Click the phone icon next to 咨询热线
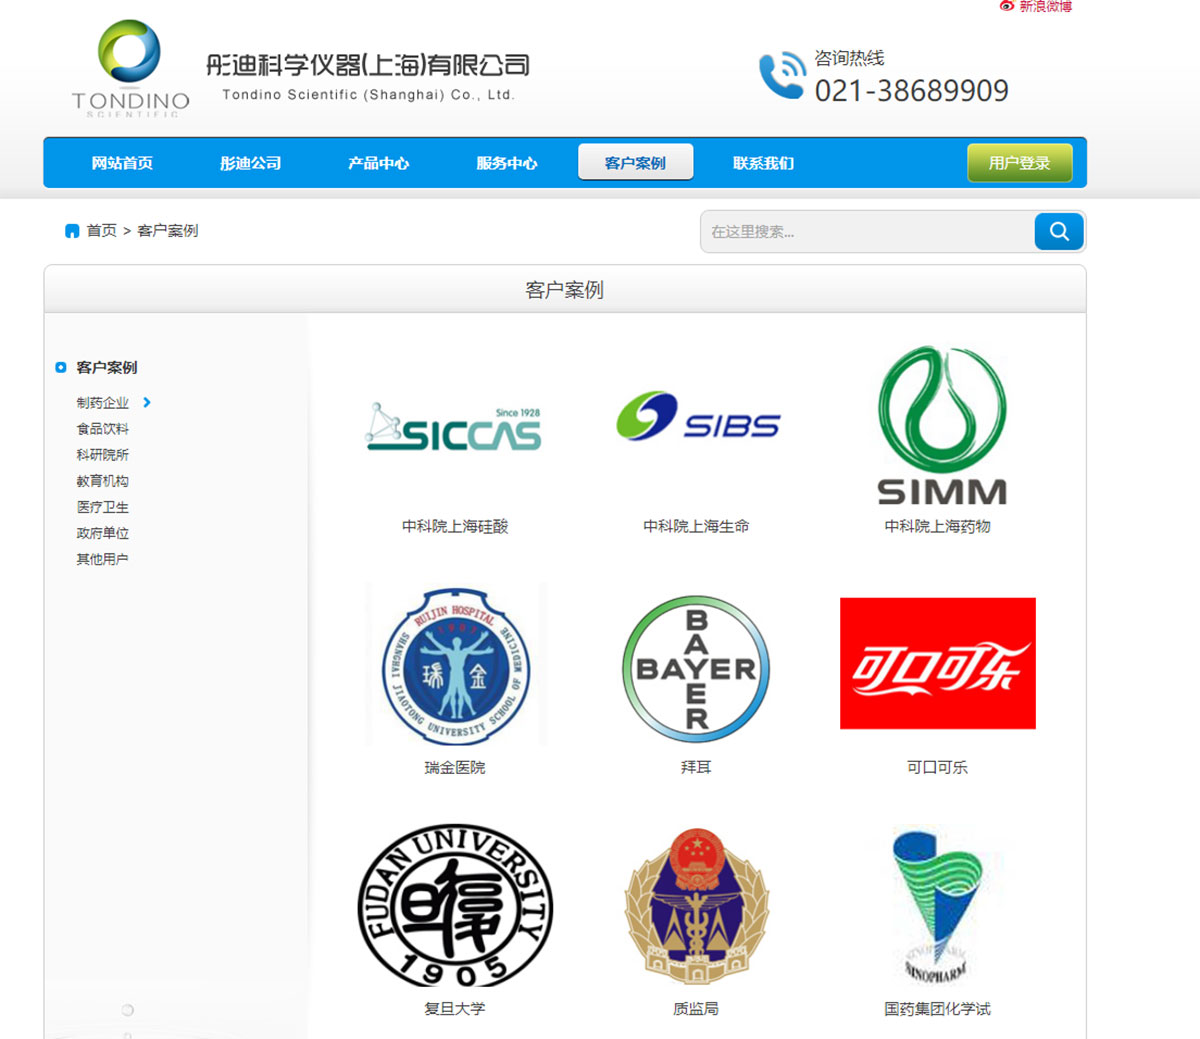The image size is (1200, 1039). (782, 72)
